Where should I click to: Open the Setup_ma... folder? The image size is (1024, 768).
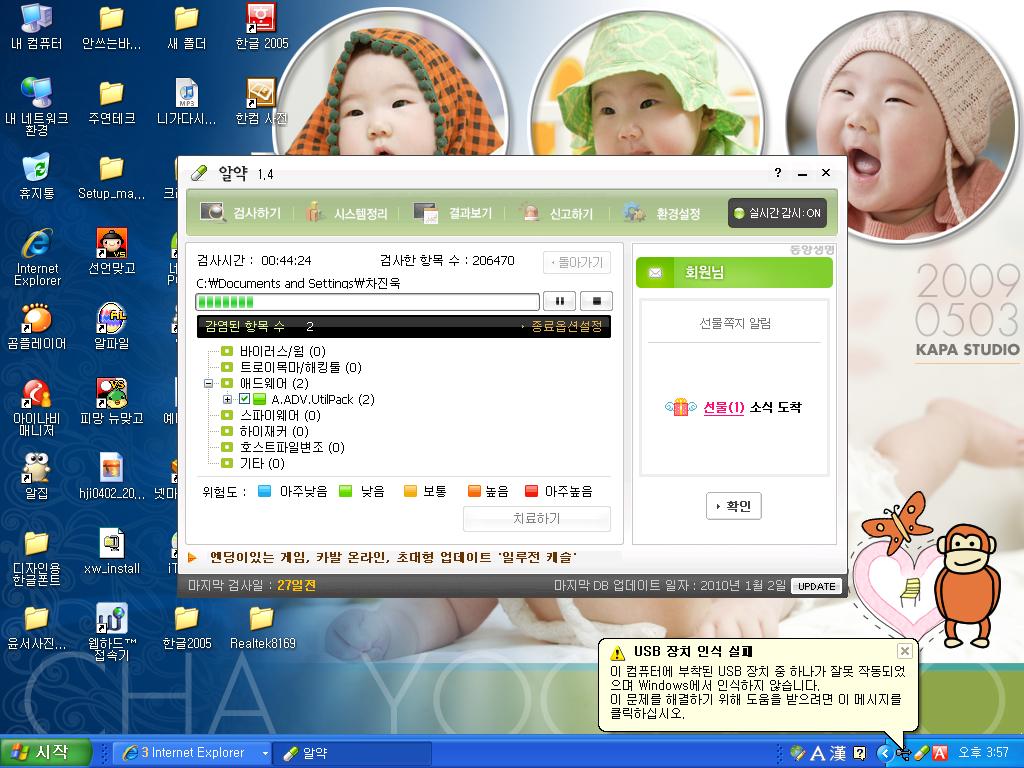112,176
